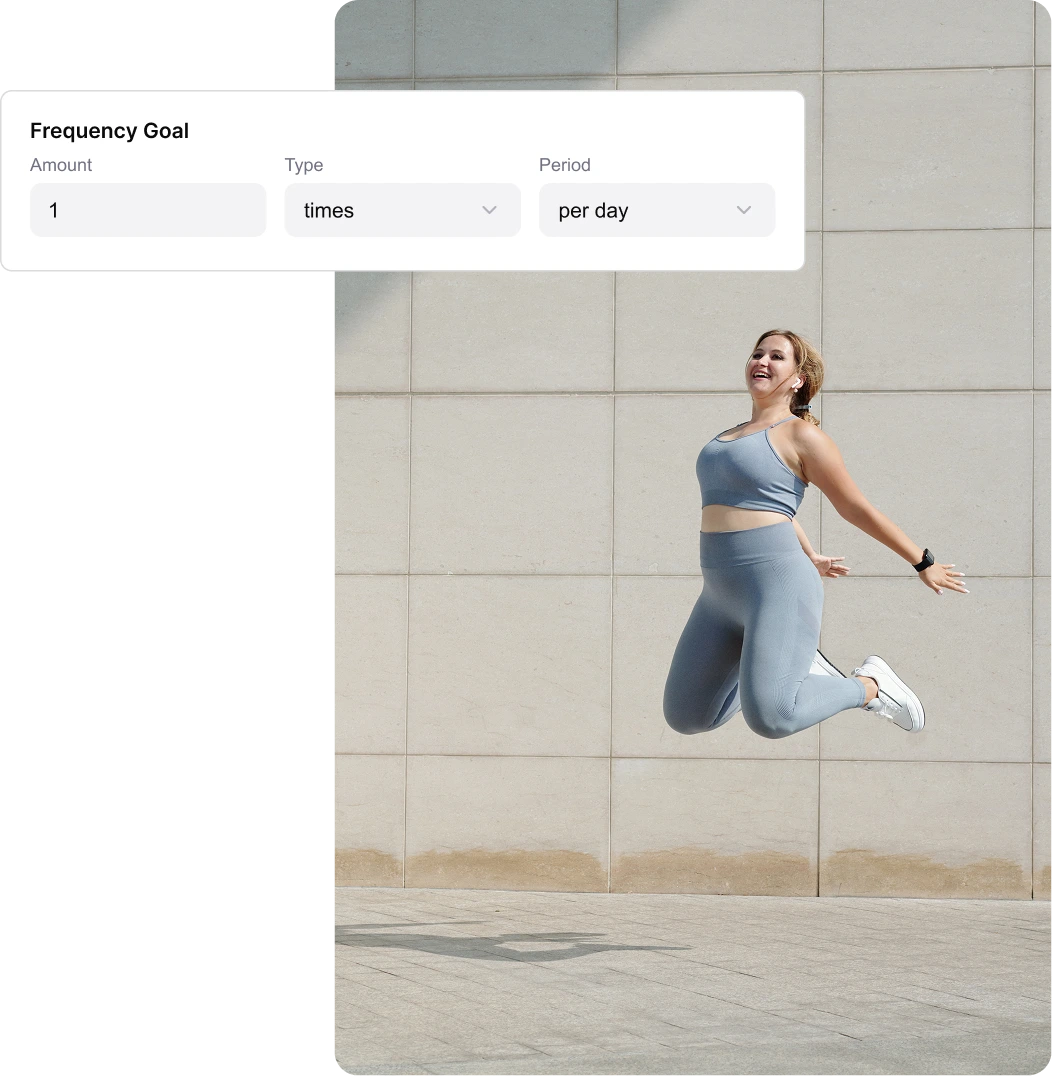This screenshot has height=1076, width=1052.
Task: Click the Period label above dropdown
Action: (565, 165)
